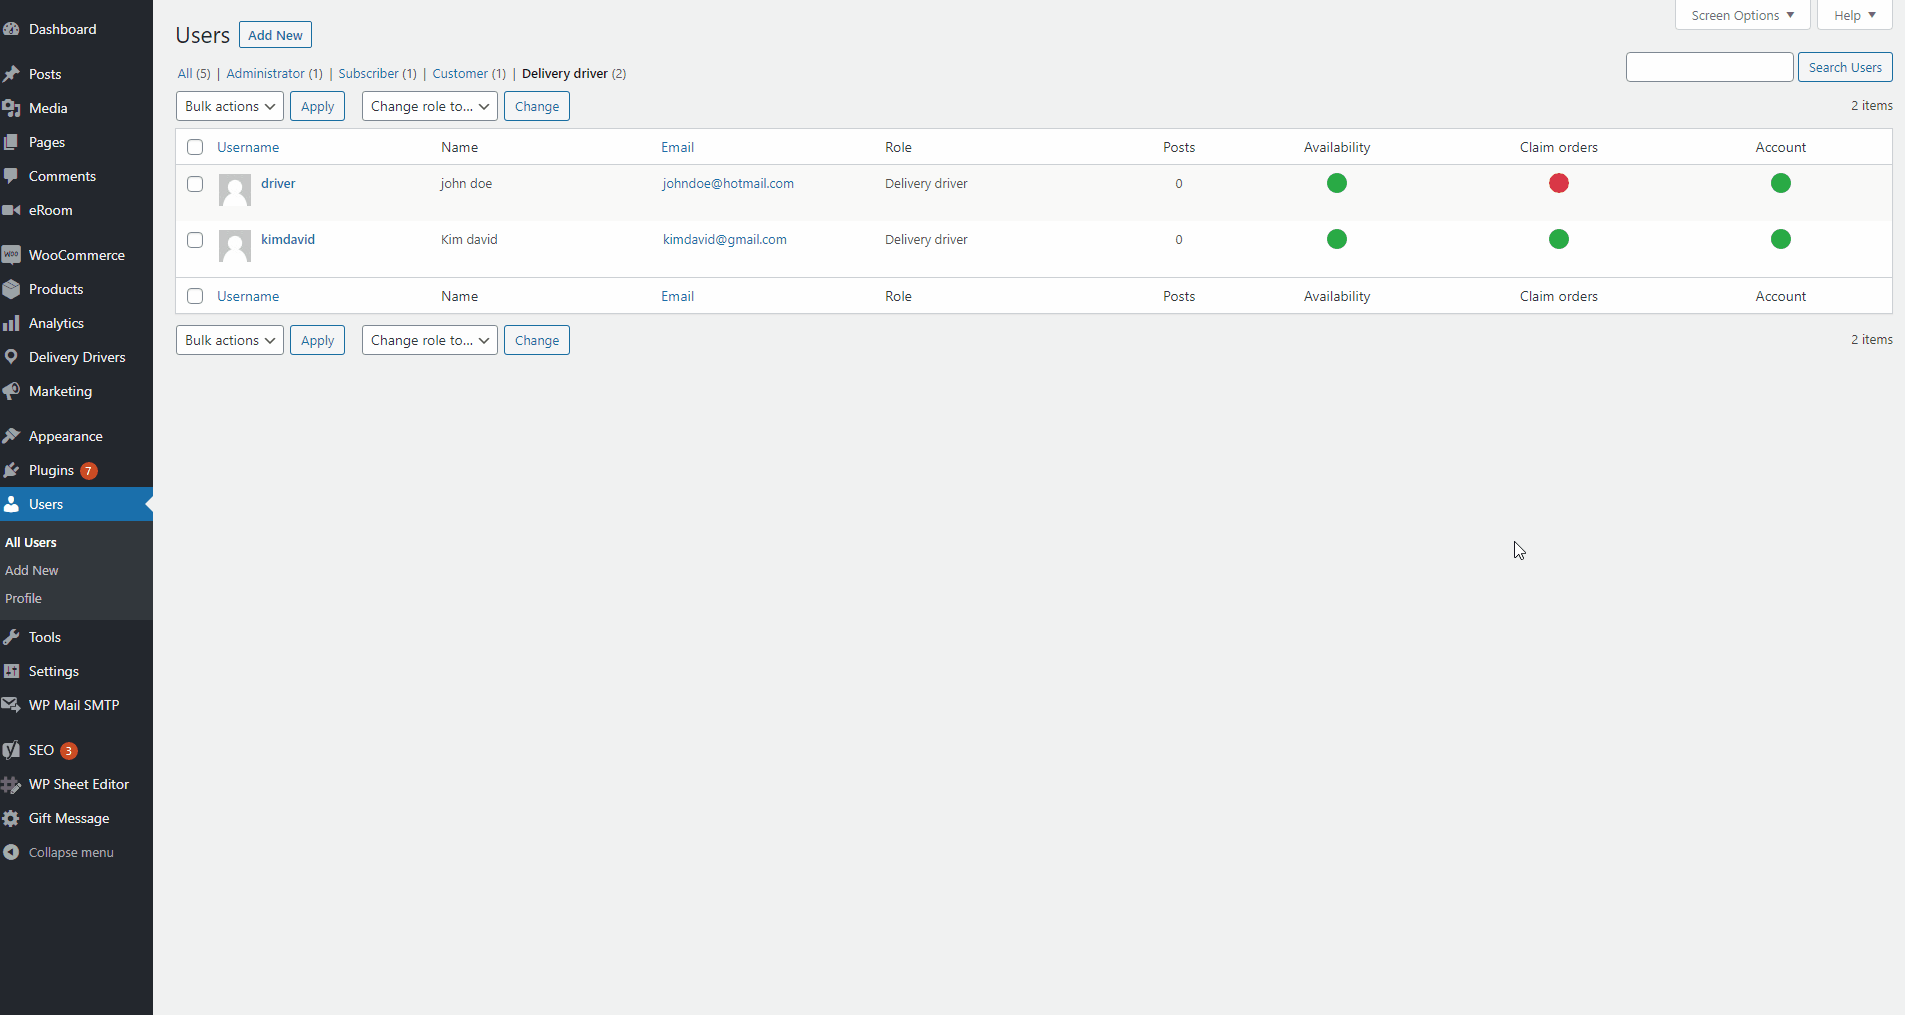Click the top Apply button
The image size is (1905, 1015).
pos(317,106)
